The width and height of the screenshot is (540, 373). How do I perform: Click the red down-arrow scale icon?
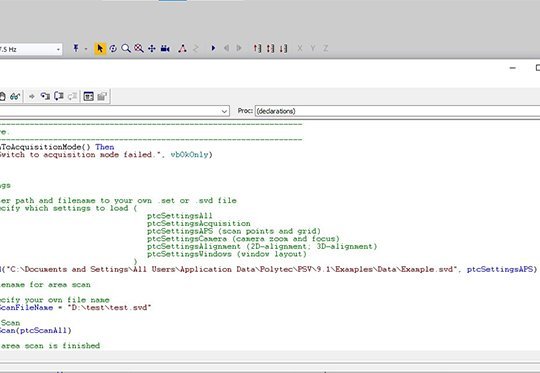(x=283, y=49)
